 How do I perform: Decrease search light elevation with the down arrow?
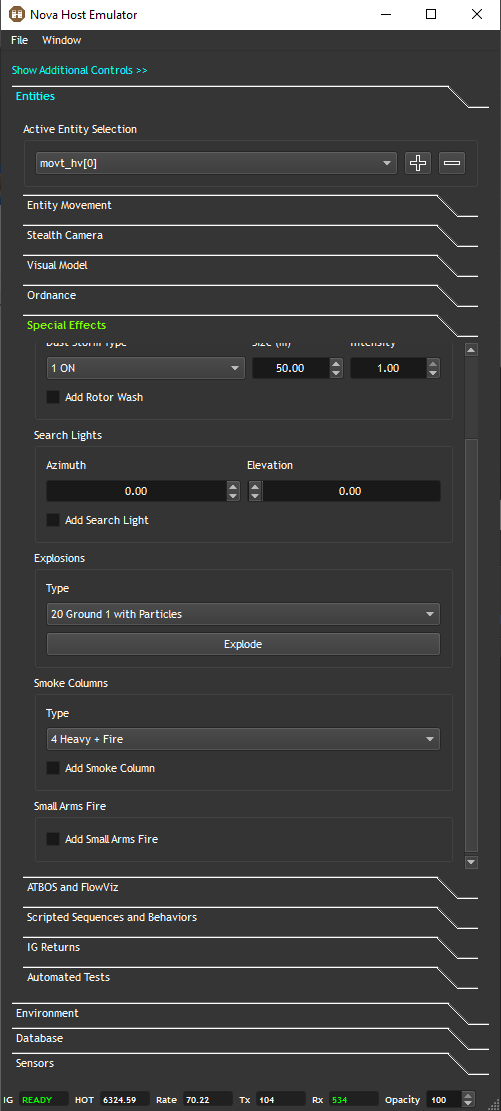point(255,496)
